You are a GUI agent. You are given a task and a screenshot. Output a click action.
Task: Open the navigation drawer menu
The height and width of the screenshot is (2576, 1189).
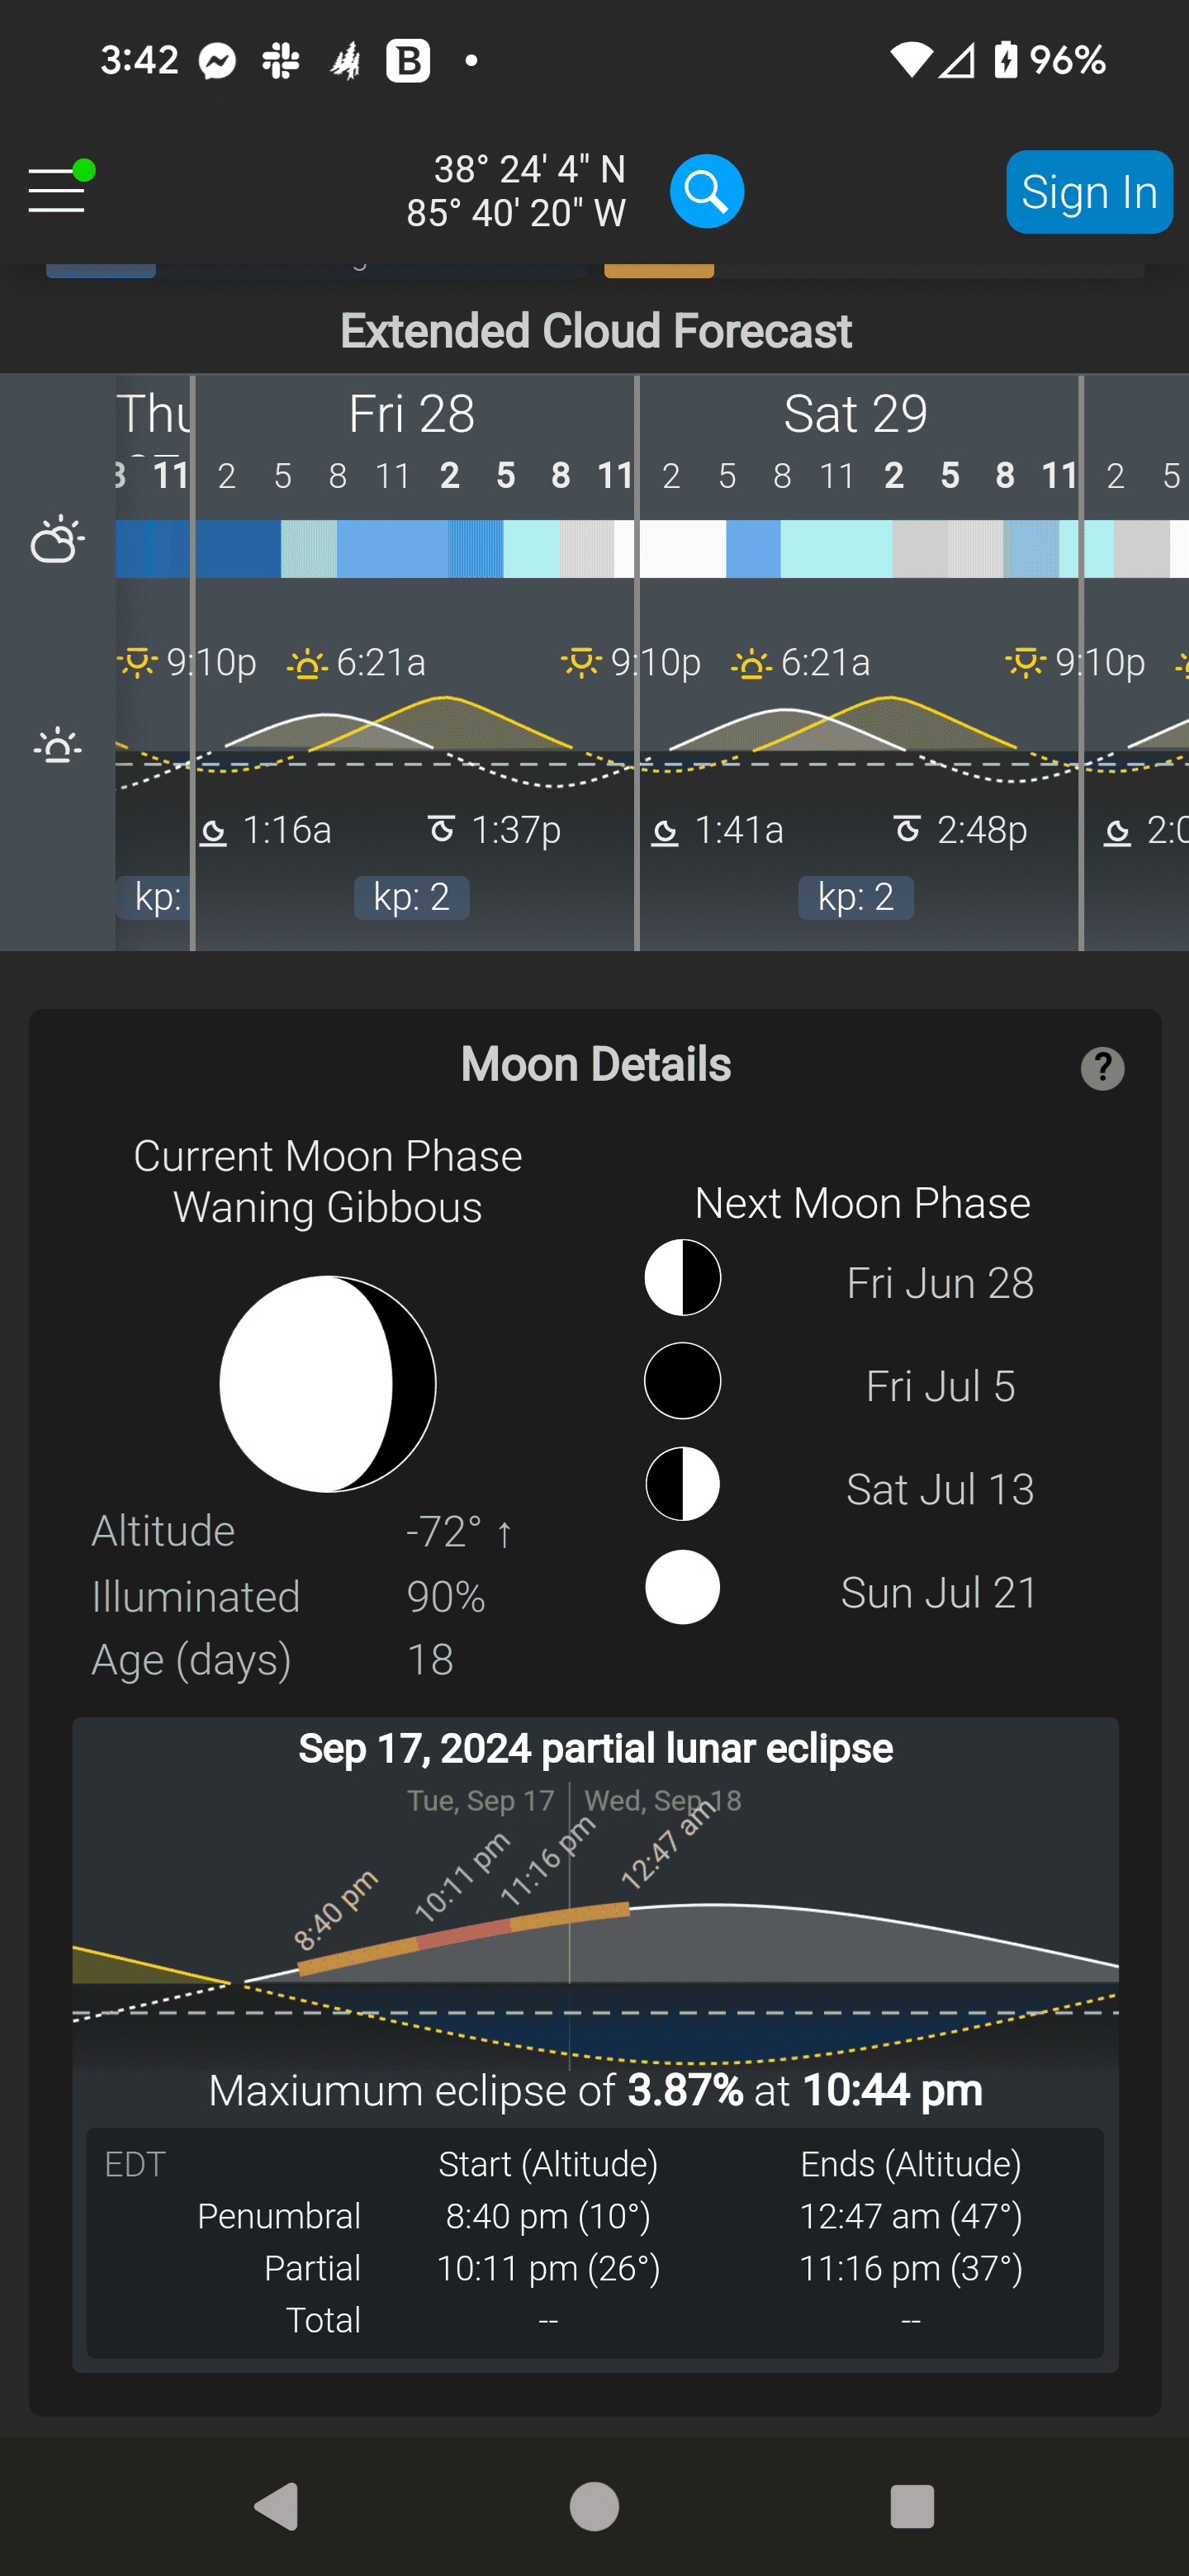tap(56, 191)
